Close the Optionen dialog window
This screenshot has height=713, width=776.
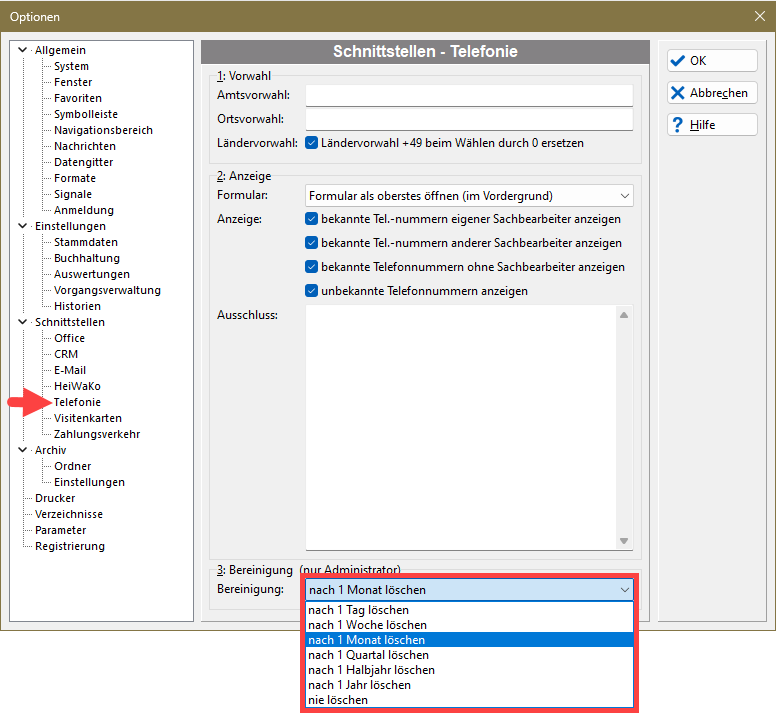760,16
